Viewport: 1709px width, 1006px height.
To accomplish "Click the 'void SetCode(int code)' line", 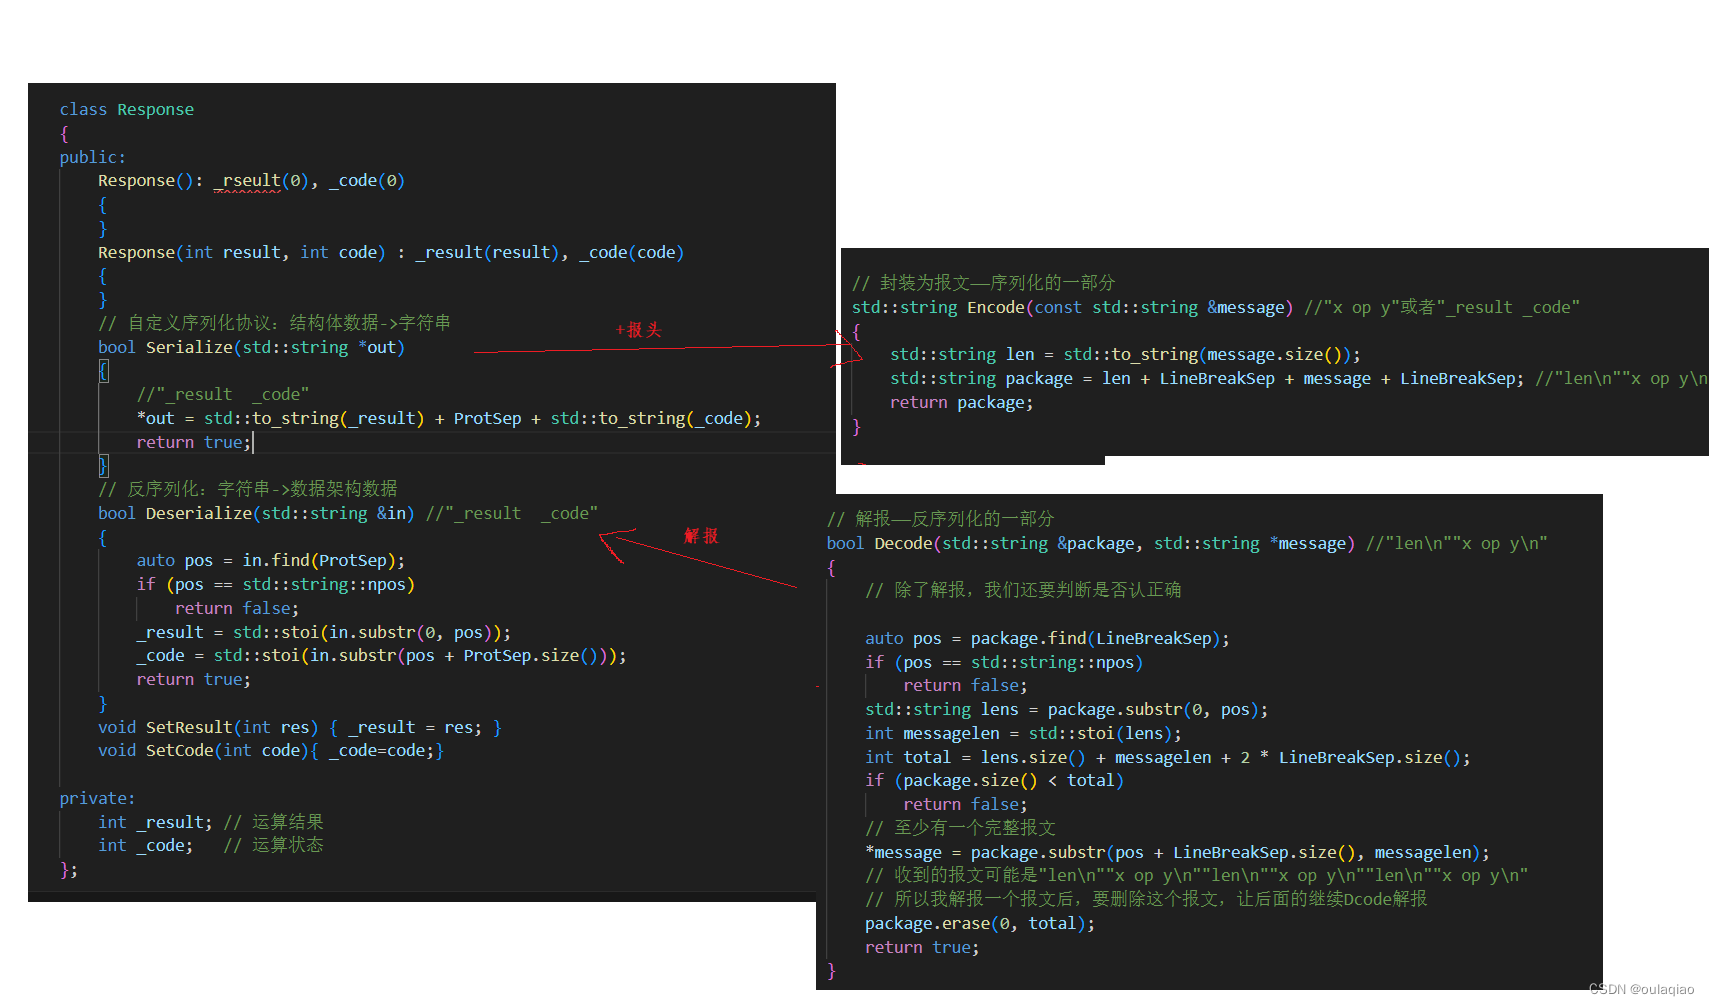I will (271, 750).
